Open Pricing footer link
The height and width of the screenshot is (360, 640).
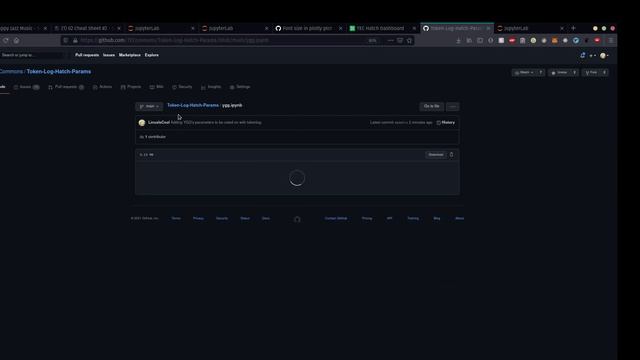click(367, 218)
